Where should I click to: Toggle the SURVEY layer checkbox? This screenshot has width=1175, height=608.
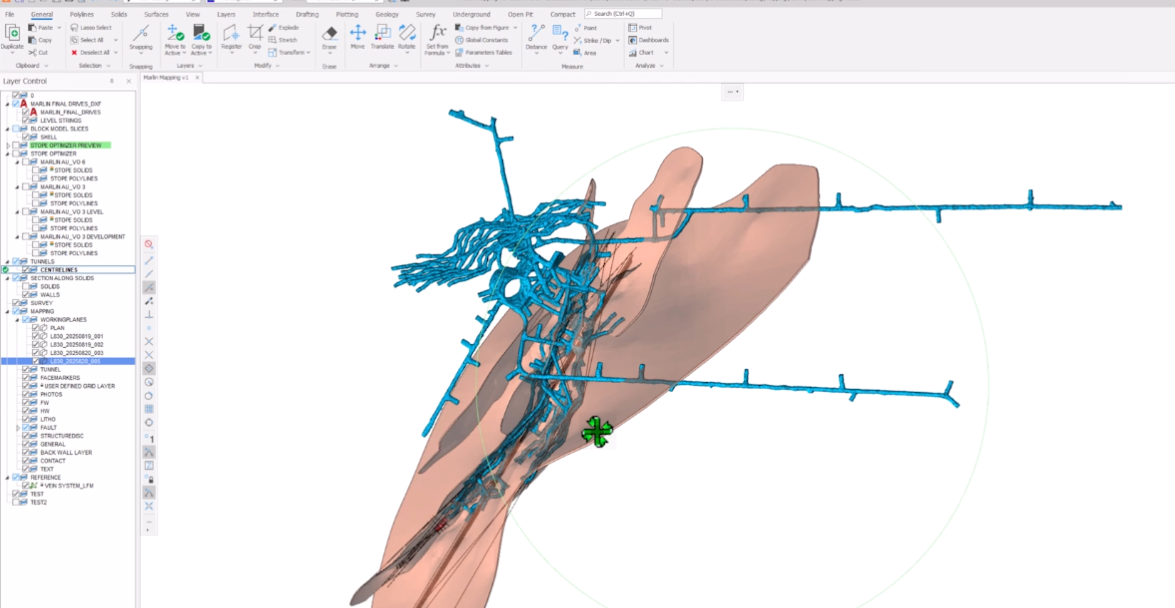click(17, 303)
